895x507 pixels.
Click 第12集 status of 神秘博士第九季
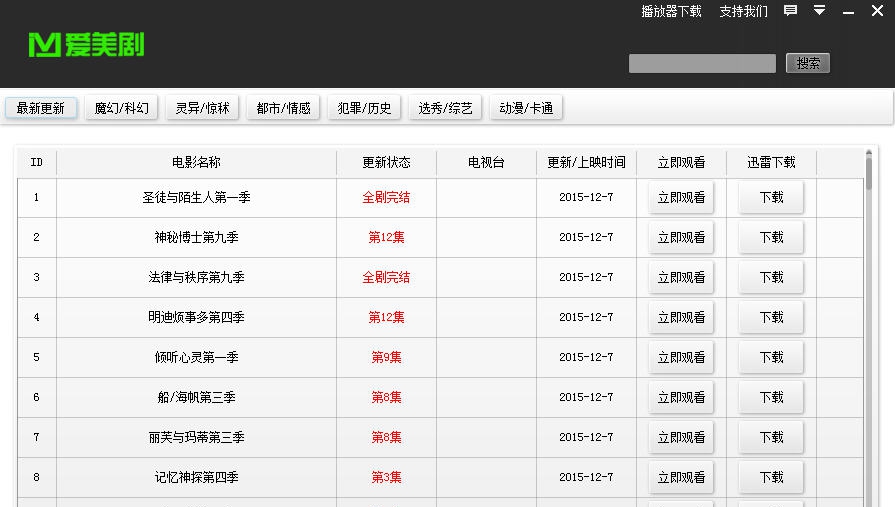386,238
